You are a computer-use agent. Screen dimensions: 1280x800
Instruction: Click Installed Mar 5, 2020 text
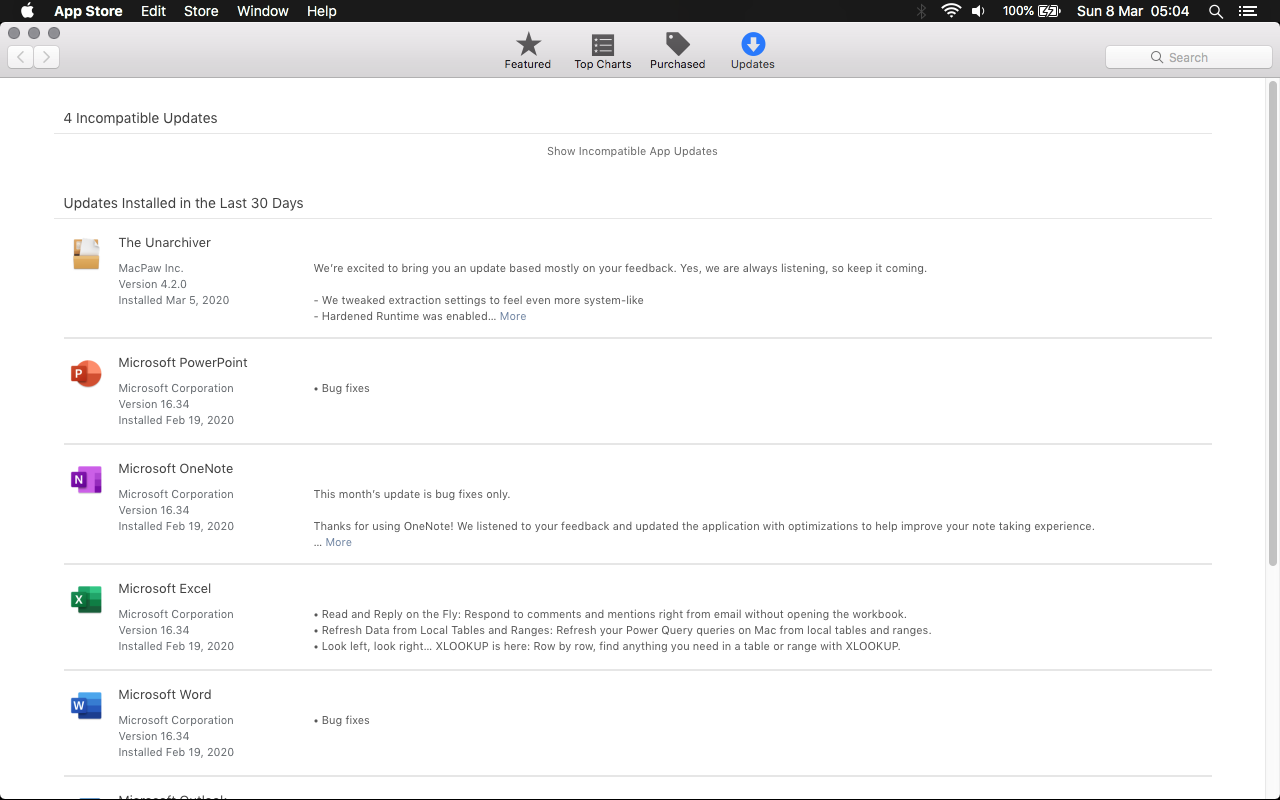(174, 300)
